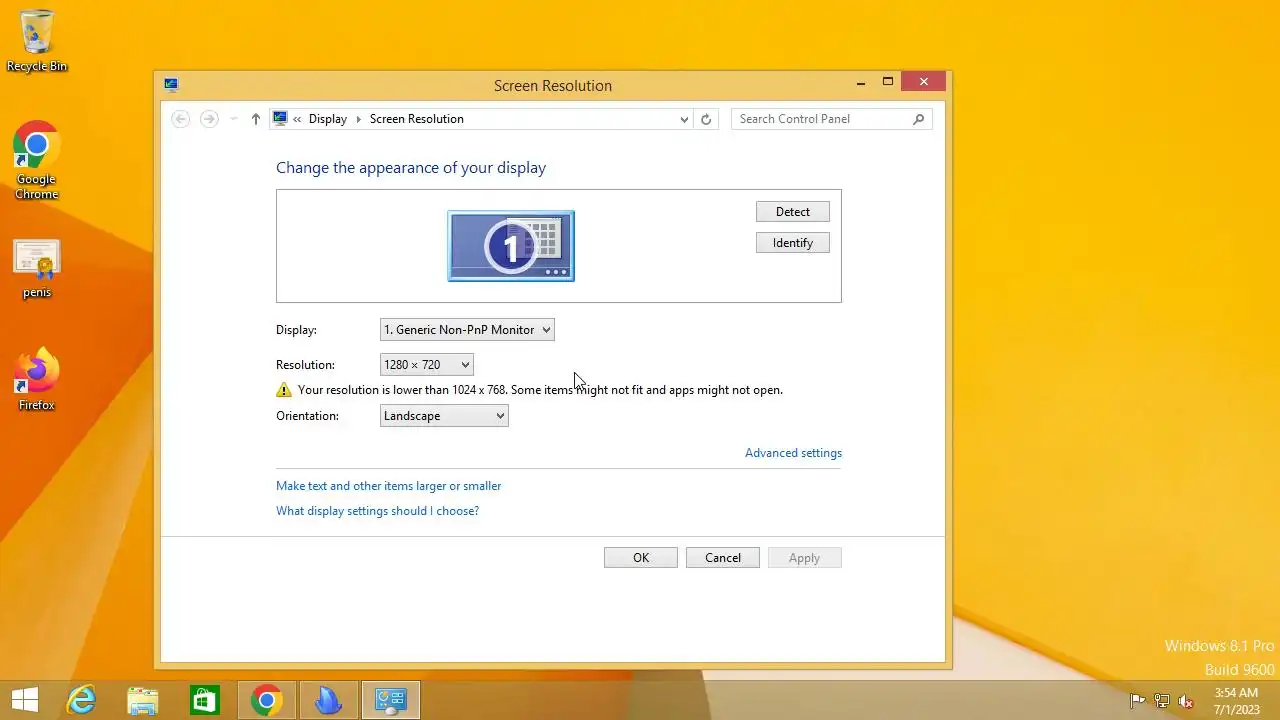
Task: Click the resolution warning icon
Action: (284, 390)
